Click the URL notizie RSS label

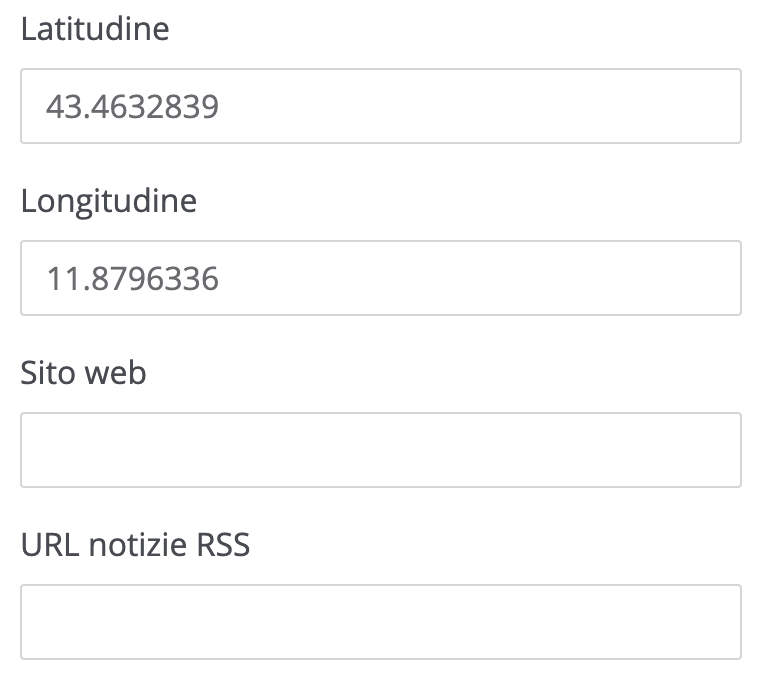(135, 545)
